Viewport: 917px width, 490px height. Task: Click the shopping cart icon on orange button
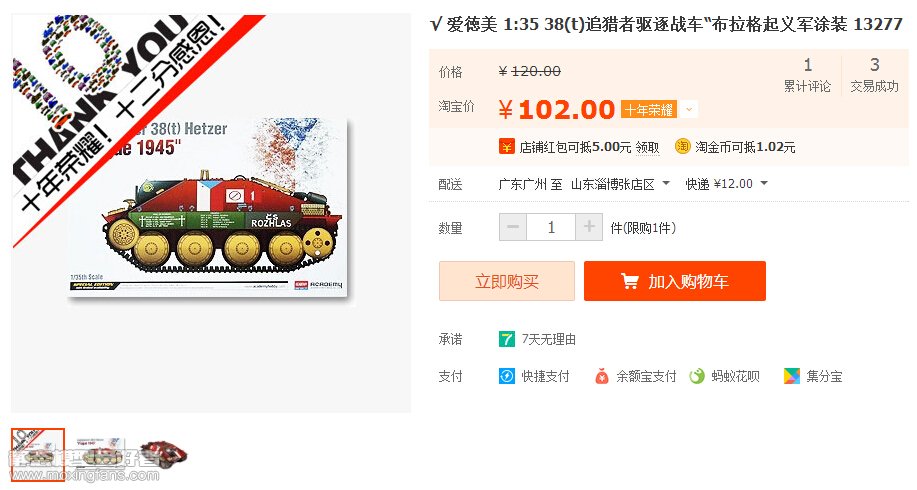click(630, 281)
